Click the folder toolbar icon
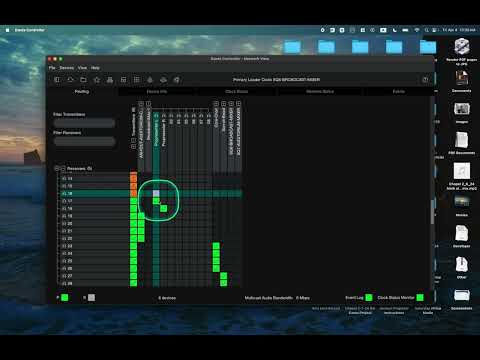Screen dimensions: 480x360 pyautogui.click(x=84, y=80)
